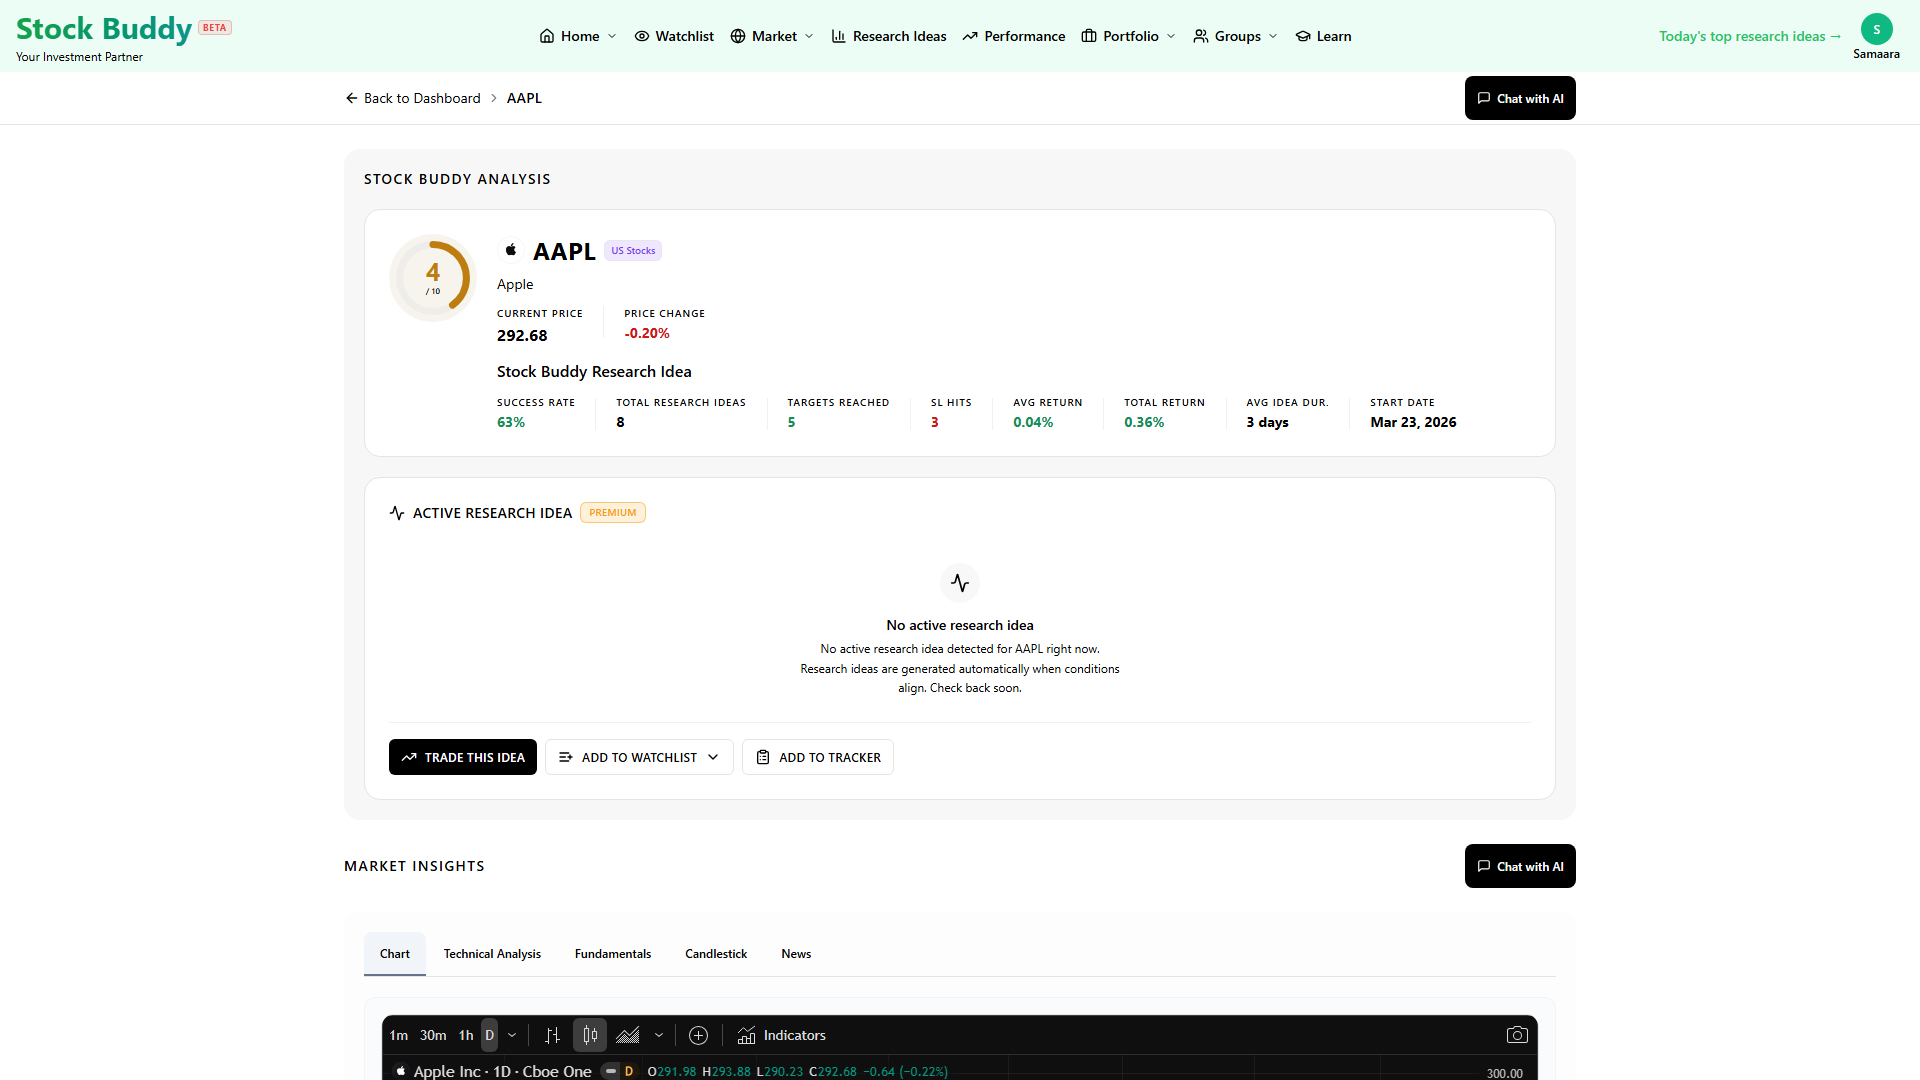The height and width of the screenshot is (1080, 1920).
Task: Expand the Home dropdown chevron
Action: [x=612, y=36]
